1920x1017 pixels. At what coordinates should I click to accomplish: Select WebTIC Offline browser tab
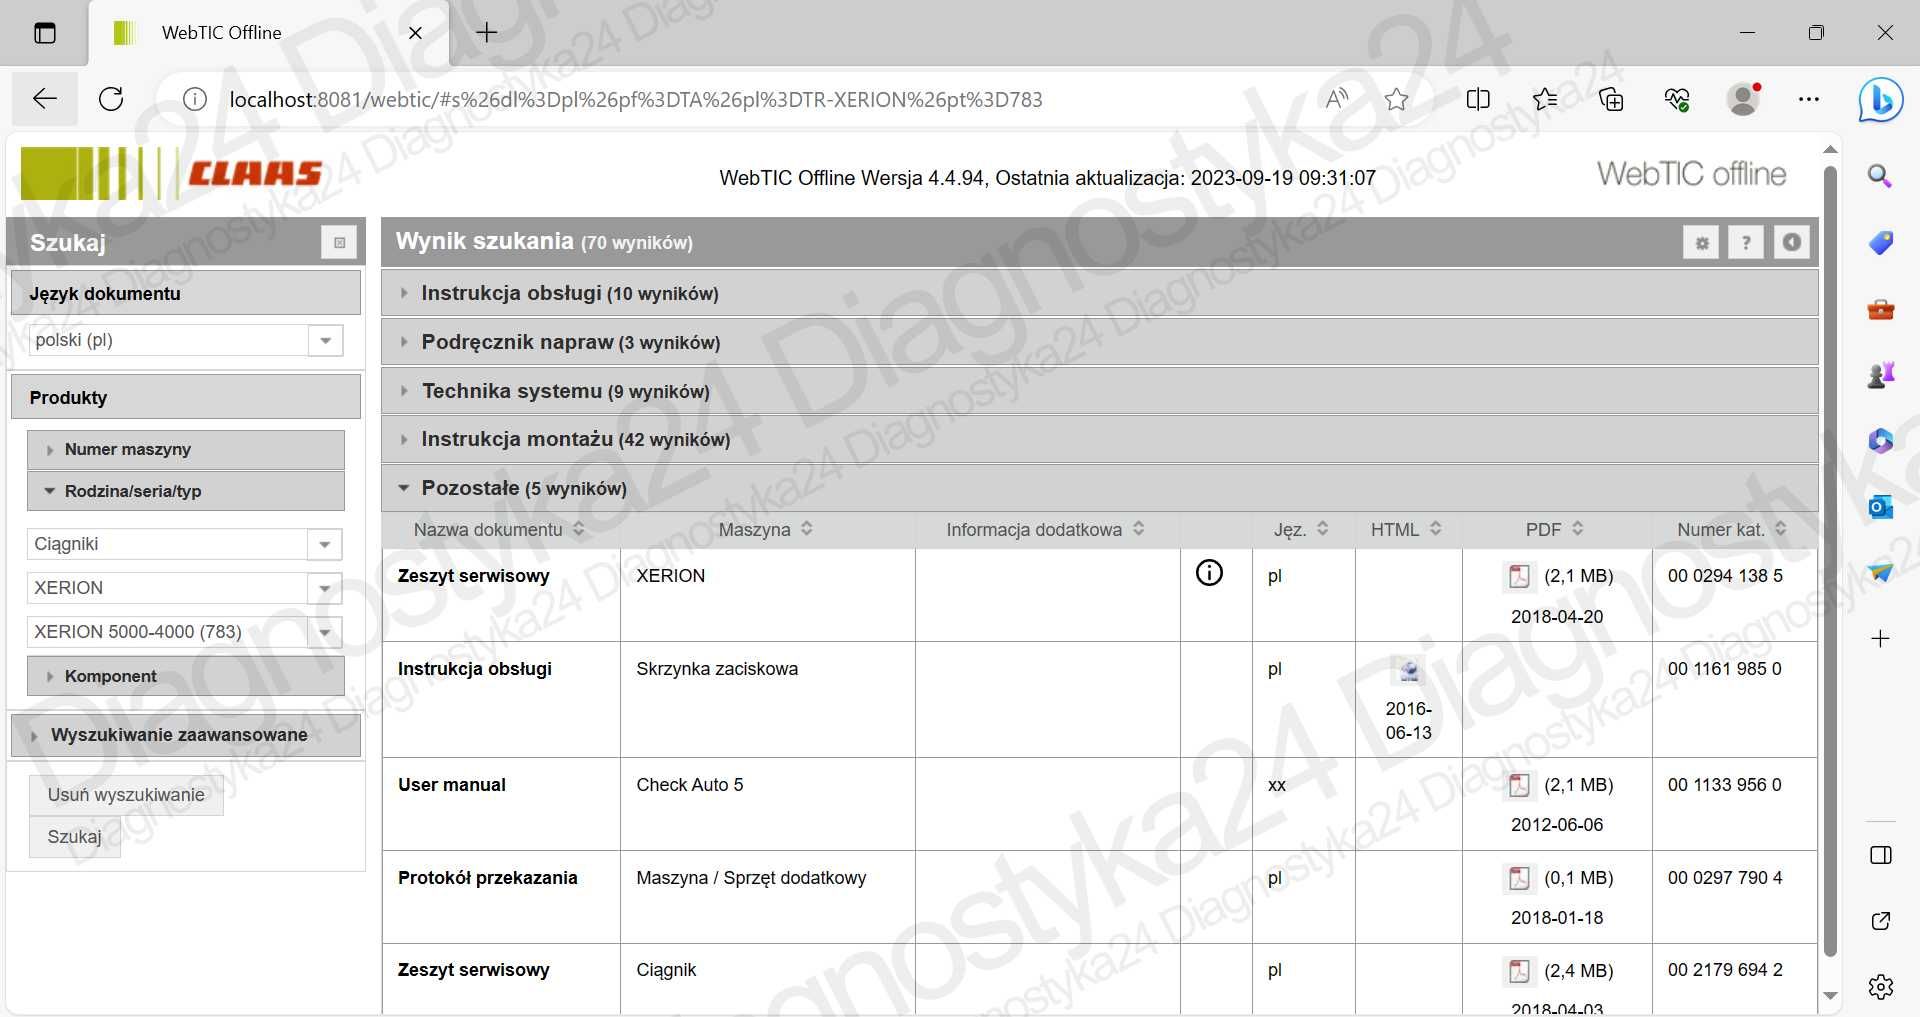pos(268,33)
